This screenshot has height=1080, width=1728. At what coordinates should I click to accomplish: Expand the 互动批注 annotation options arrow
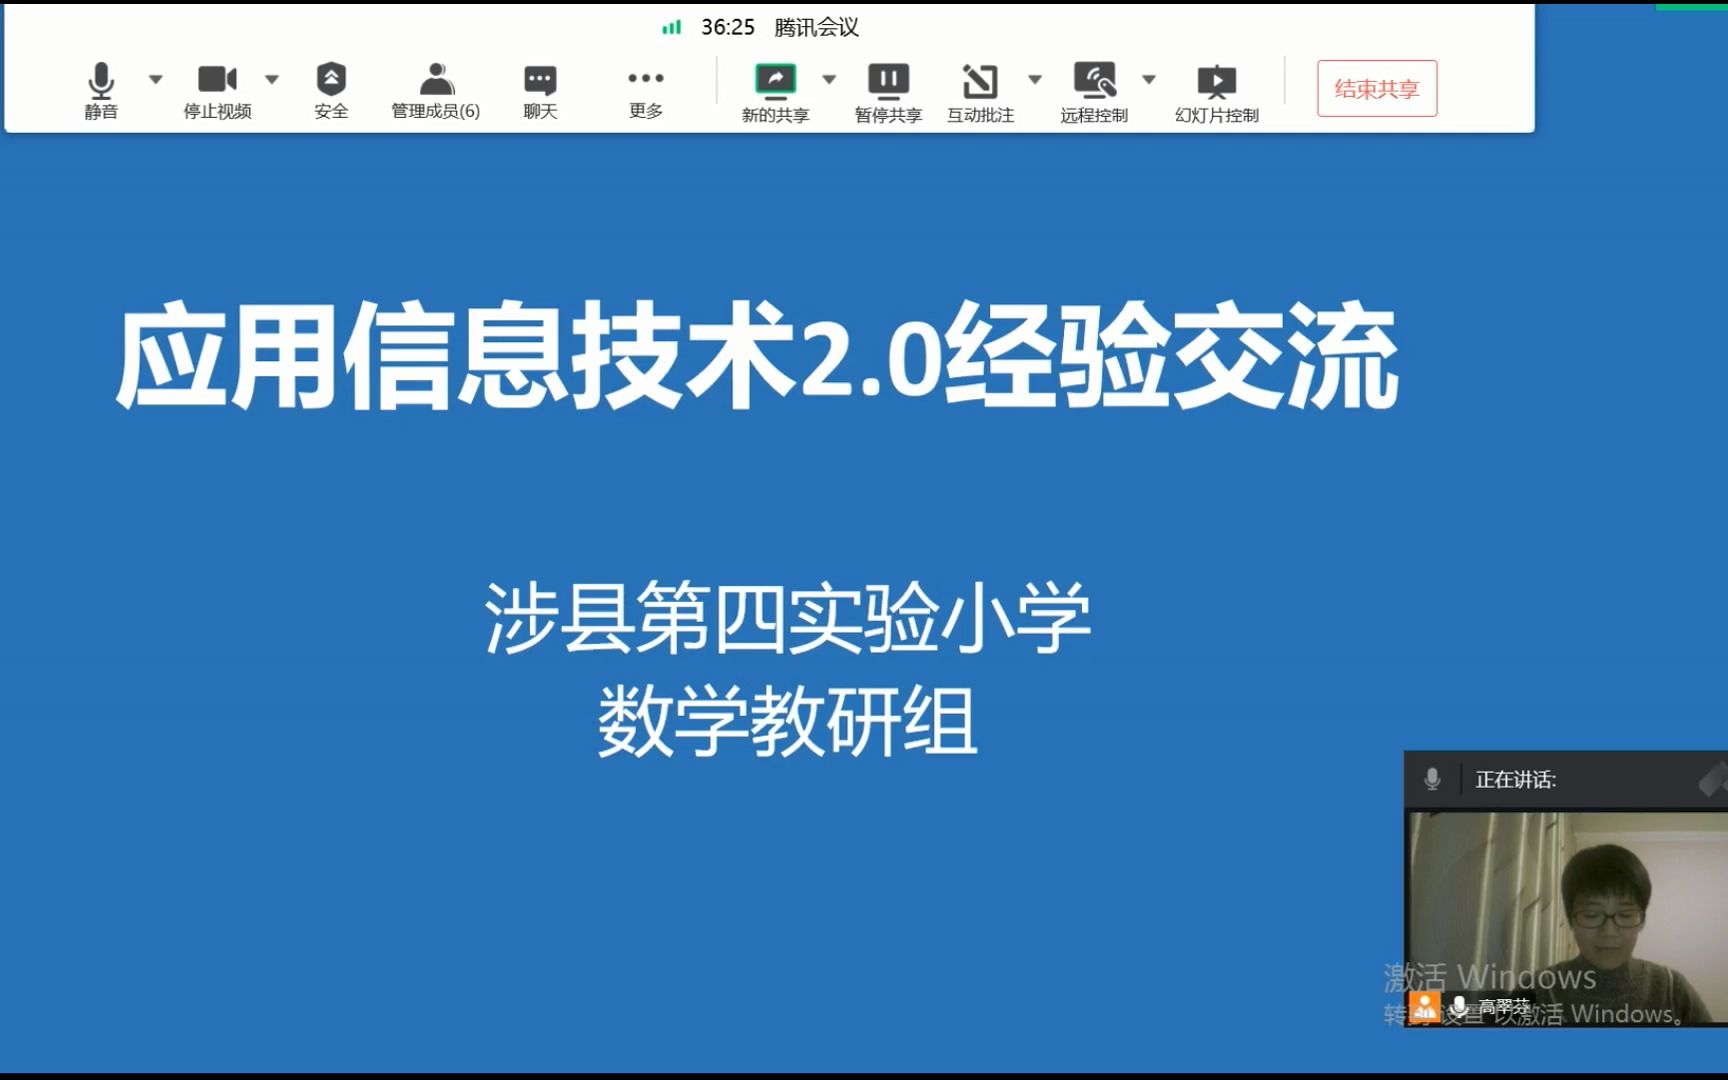pyautogui.click(x=1035, y=78)
